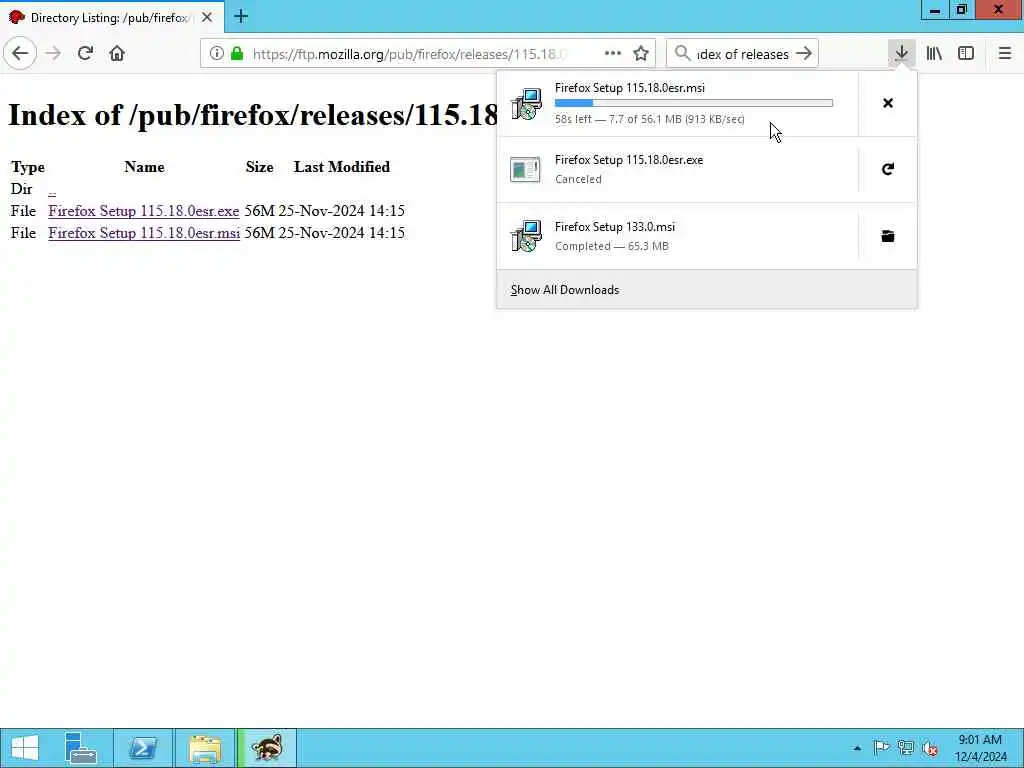Image resolution: width=1024 pixels, height=768 pixels.
Task: Open the hamburger application menu
Action: point(1005,54)
